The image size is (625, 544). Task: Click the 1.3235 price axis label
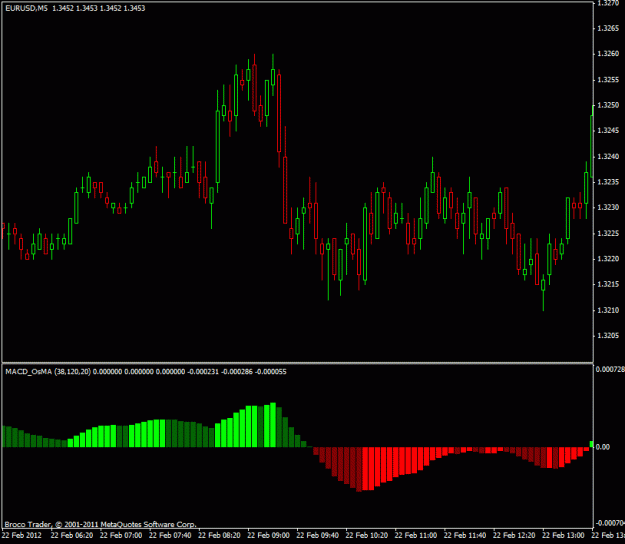tap(608, 182)
